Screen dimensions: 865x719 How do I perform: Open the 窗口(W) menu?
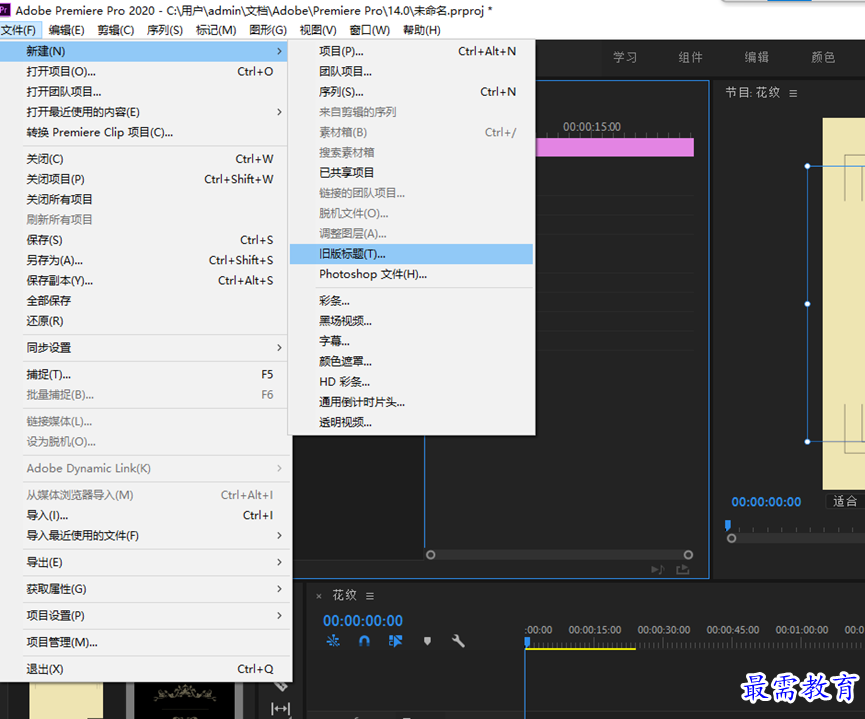[x=369, y=30]
